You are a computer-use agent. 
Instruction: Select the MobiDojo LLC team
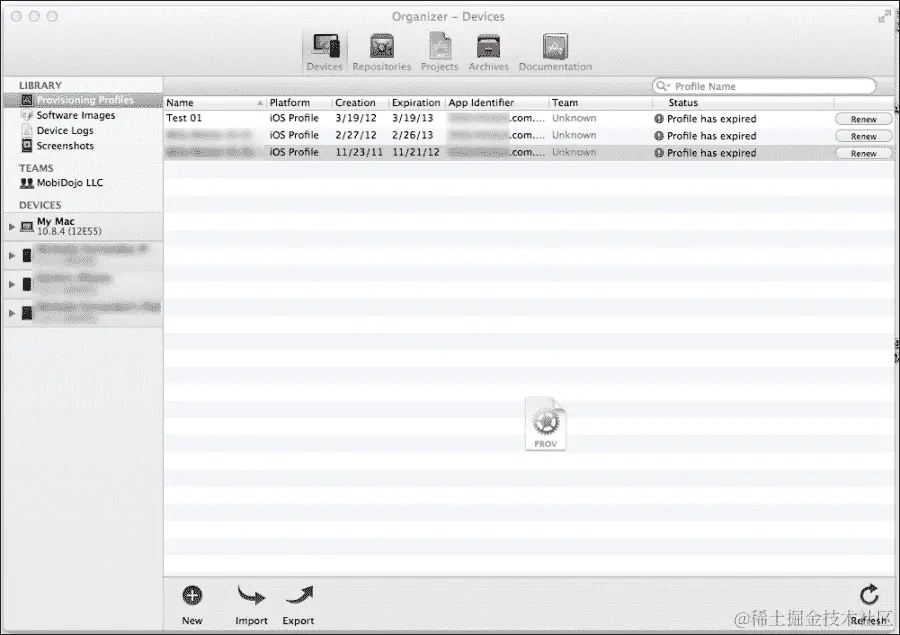[x=69, y=183]
